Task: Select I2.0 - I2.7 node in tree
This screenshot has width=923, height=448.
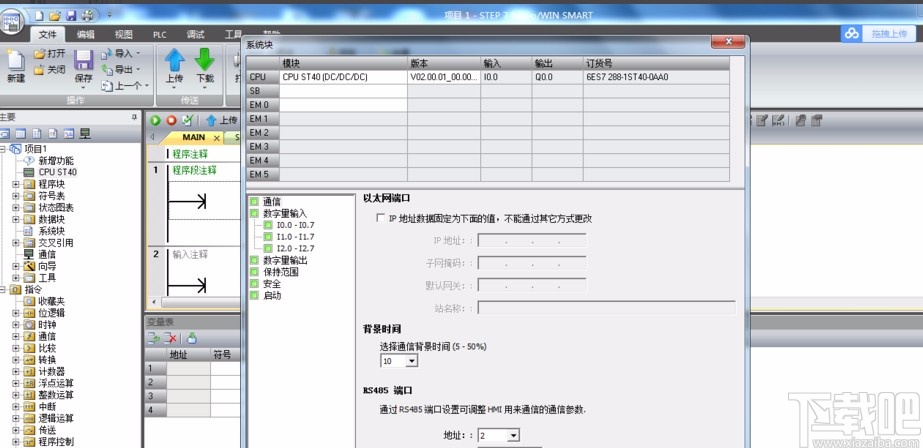Action: pos(296,248)
